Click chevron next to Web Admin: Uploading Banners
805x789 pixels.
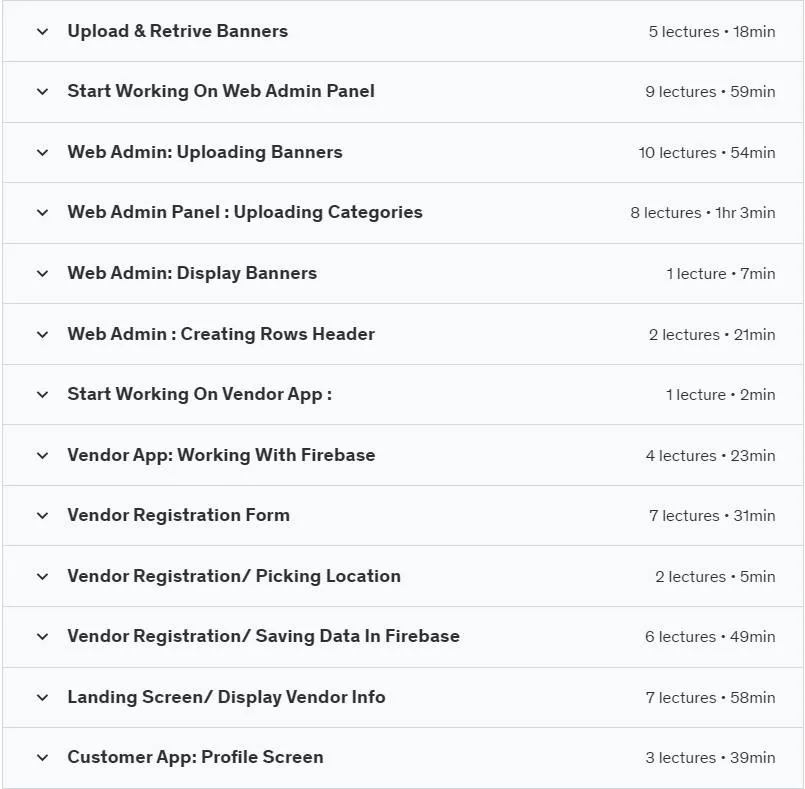(43, 153)
